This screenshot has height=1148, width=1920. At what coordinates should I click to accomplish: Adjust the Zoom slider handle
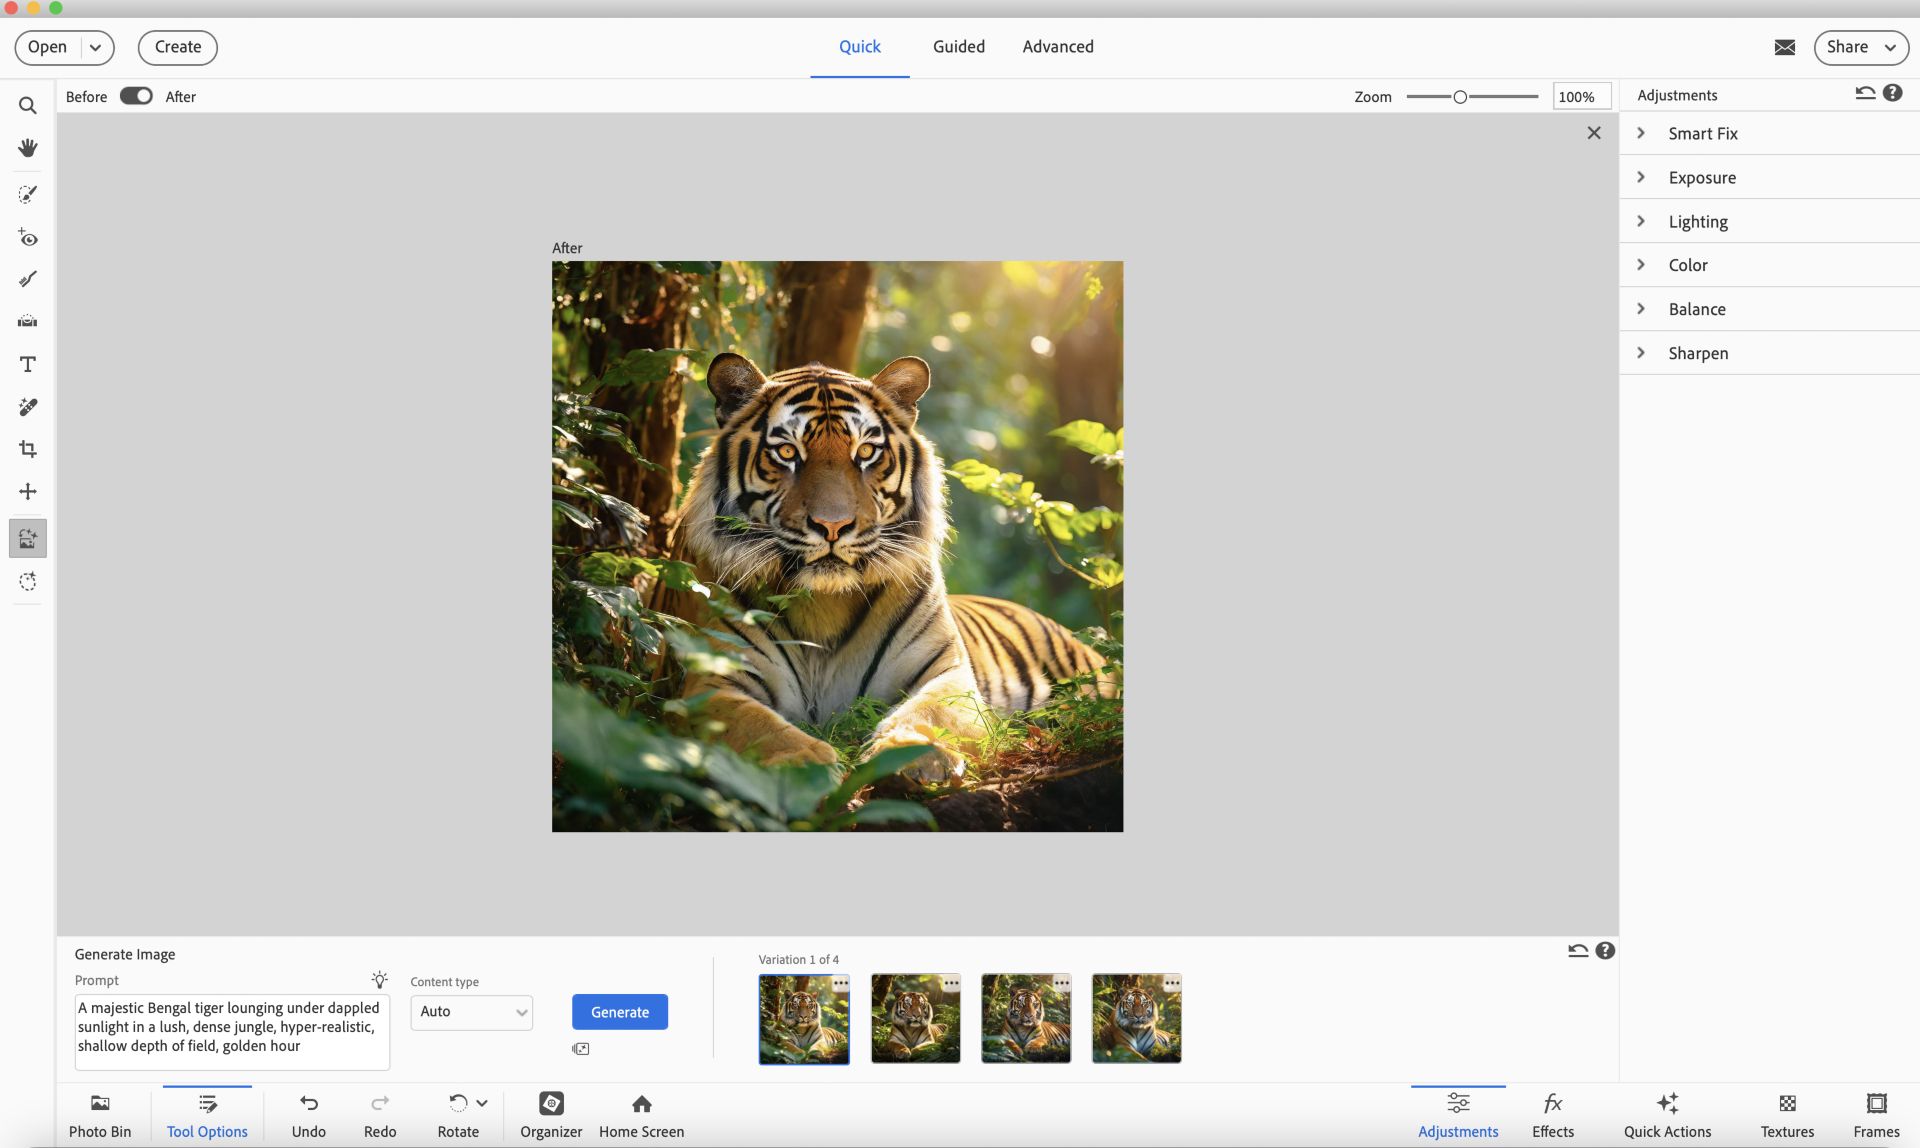coord(1460,97)
